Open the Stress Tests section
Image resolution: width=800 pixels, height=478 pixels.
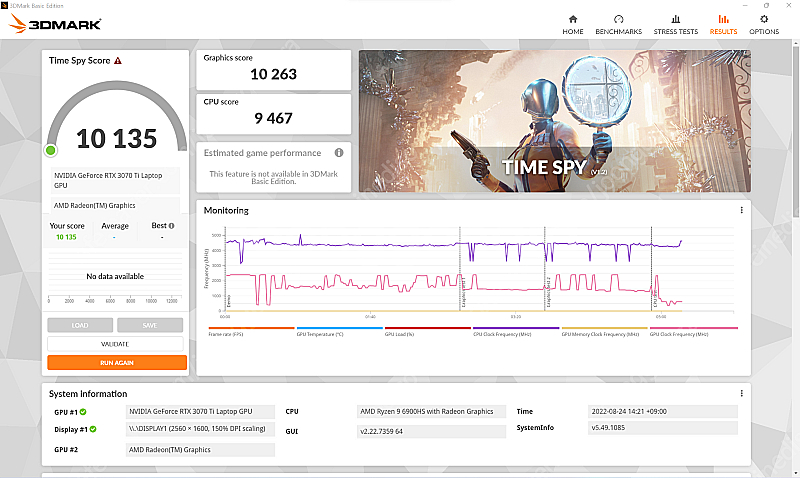coord(676,24)
